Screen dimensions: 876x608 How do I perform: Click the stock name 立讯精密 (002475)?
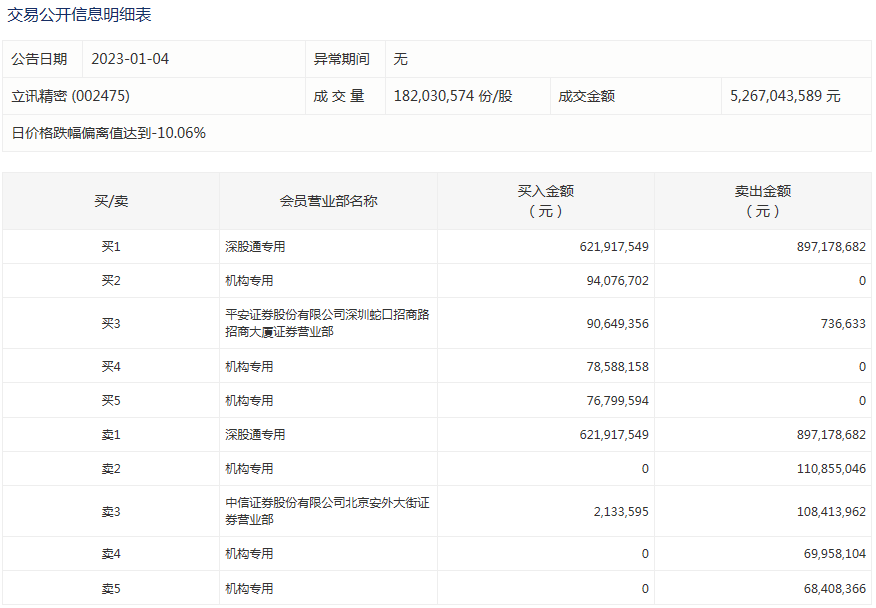[x=70, y=96]
